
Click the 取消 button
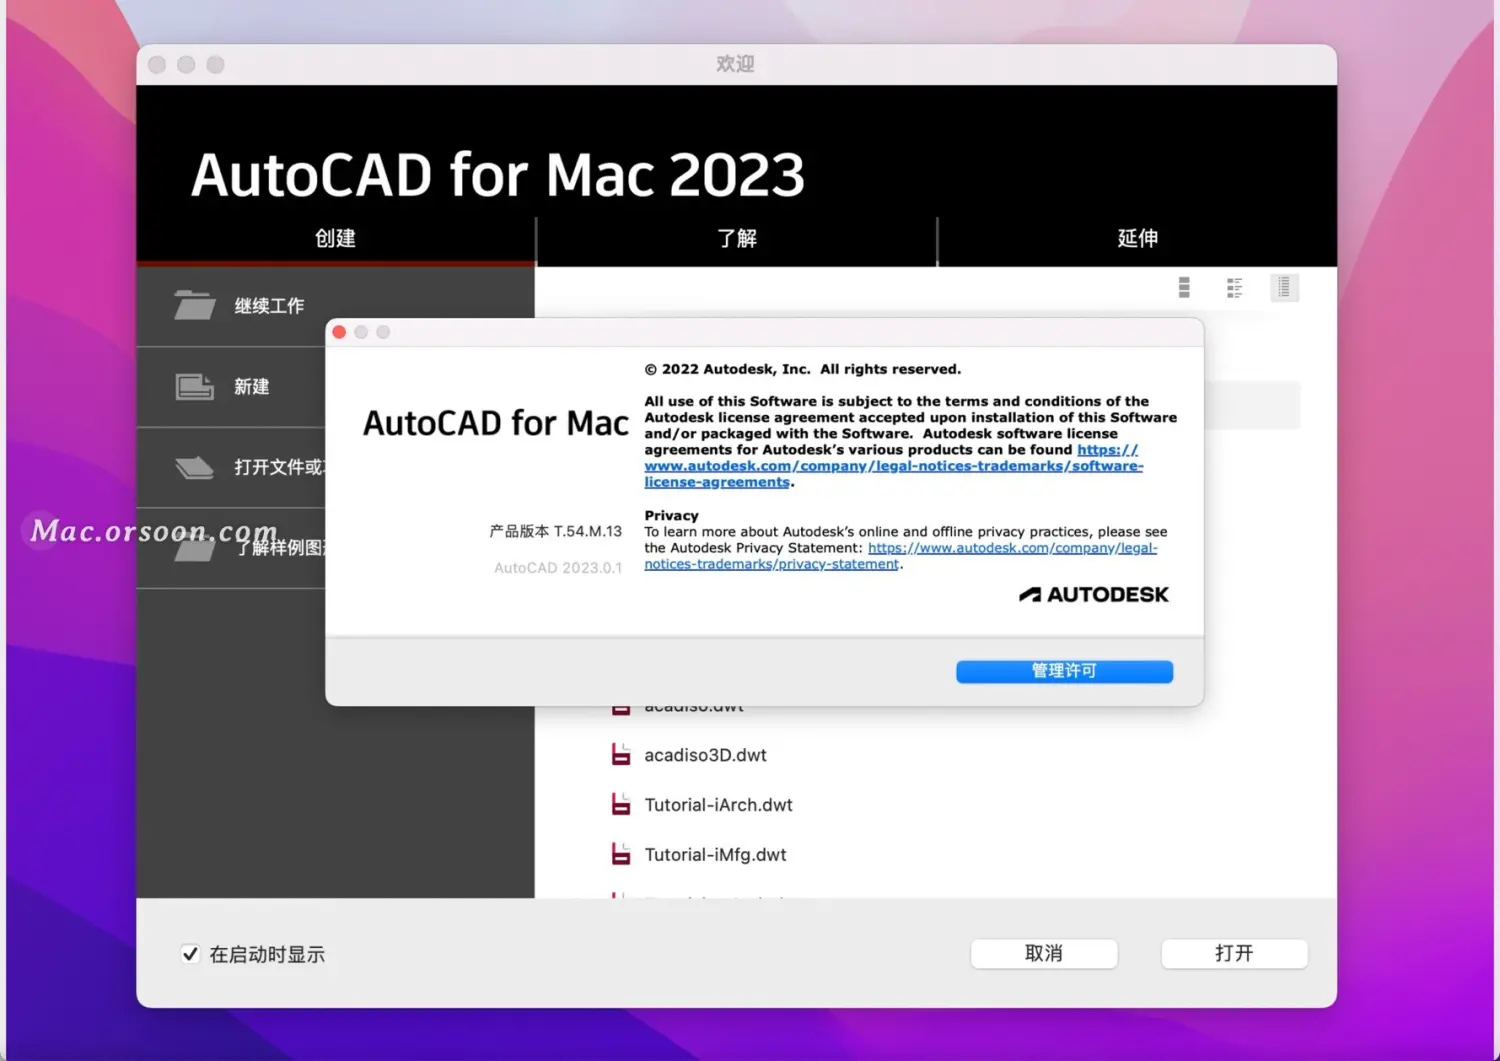(x=1044, y=954)
